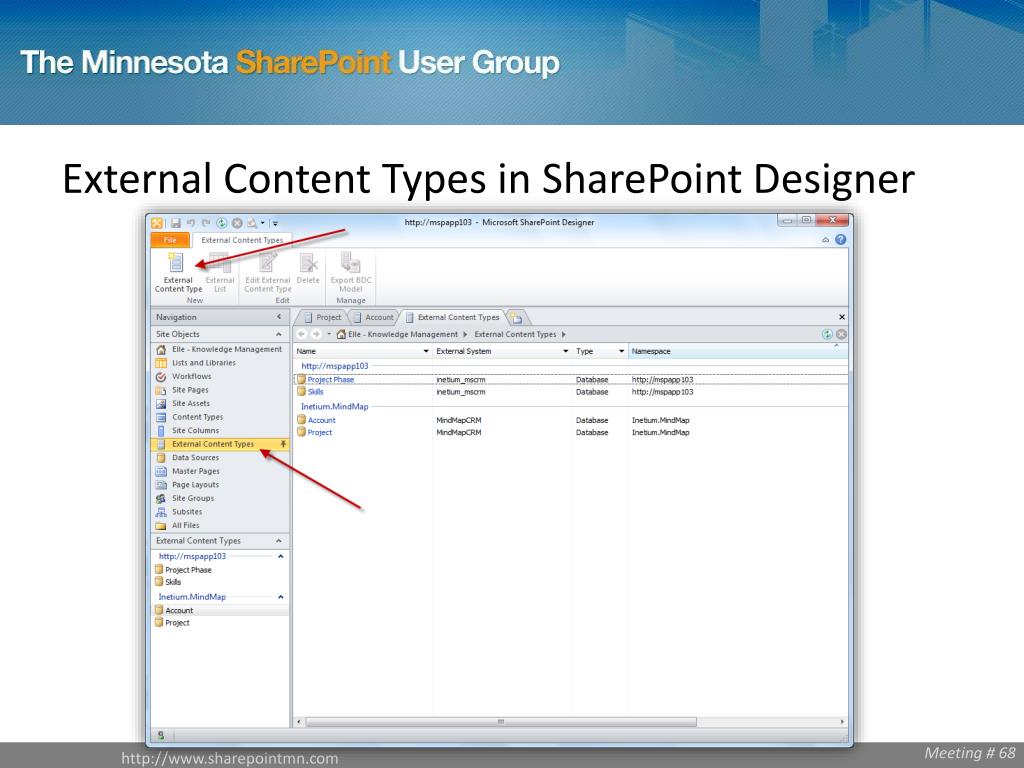Open a new tab with the new tab icon
Viewport: 1024px width, 768px height.
[517, 318]
